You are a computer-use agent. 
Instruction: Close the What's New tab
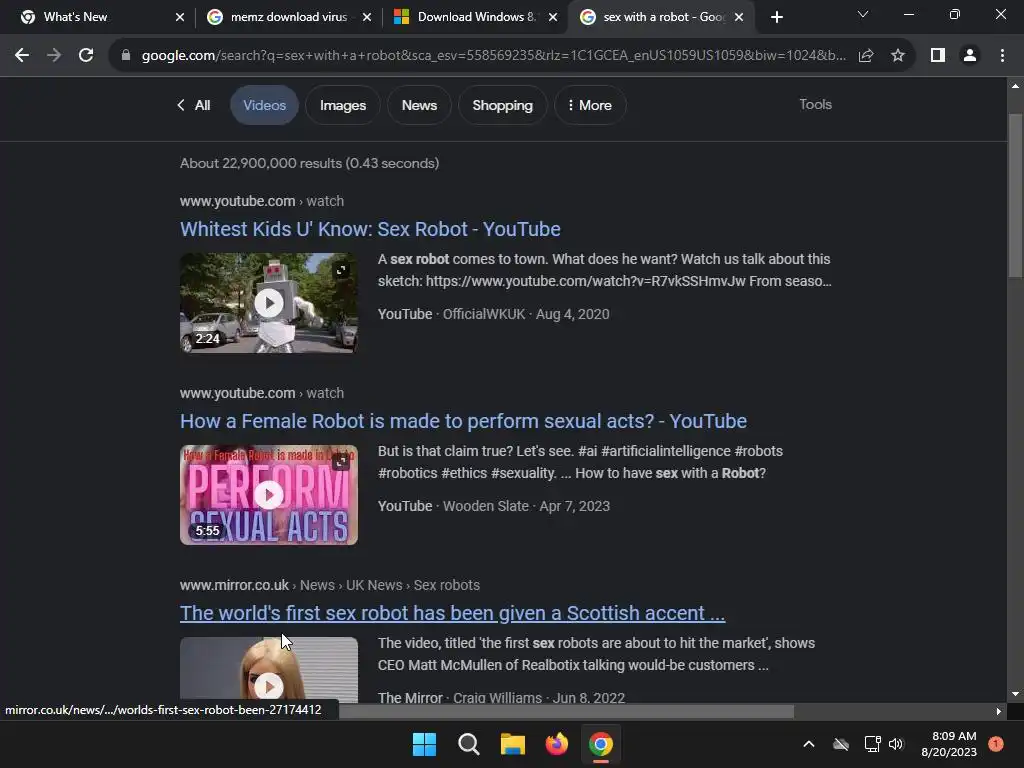(180, 17)
